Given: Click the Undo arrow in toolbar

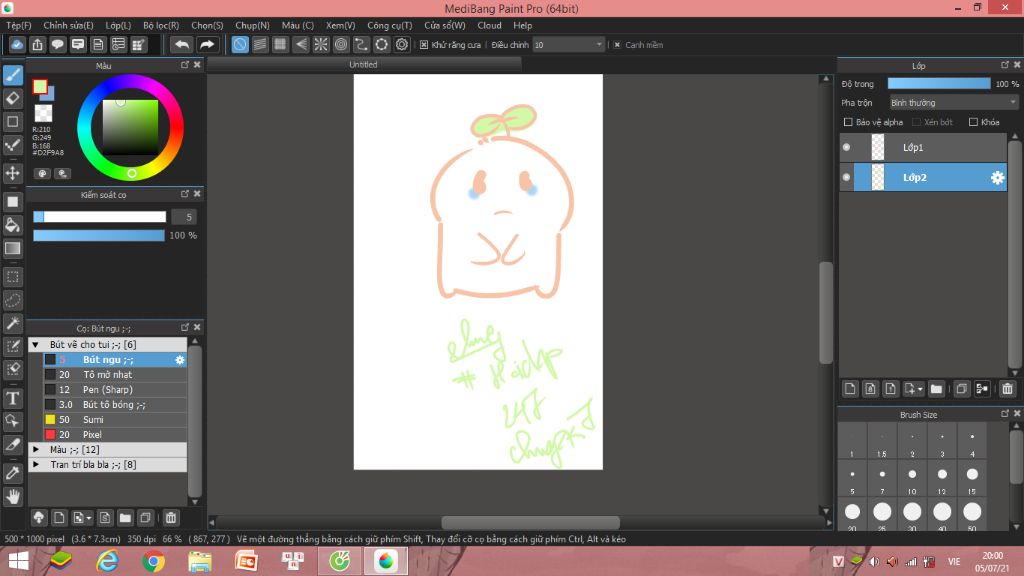Looking at the screenshot, I should coord(182,44).
